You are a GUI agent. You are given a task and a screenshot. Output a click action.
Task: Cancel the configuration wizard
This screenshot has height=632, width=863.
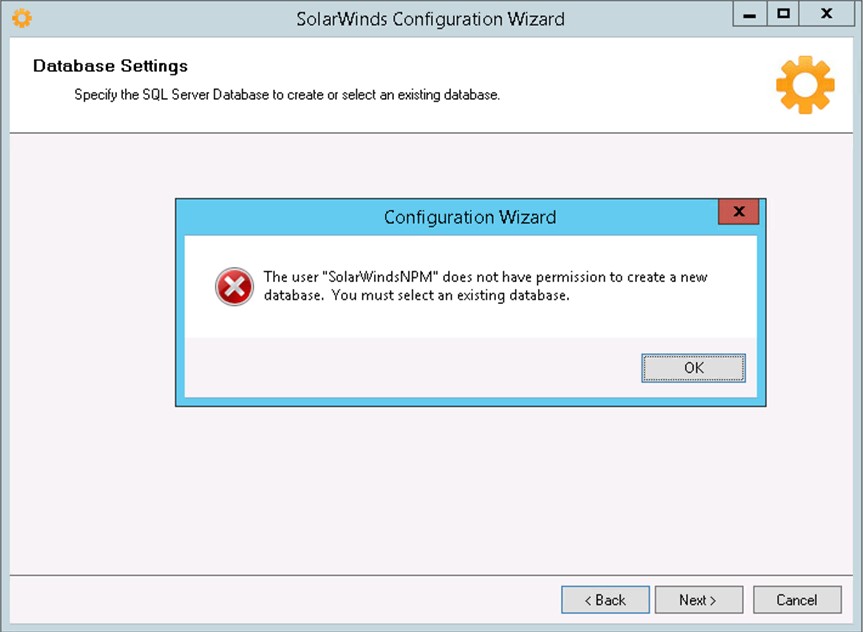coord(796,600)
